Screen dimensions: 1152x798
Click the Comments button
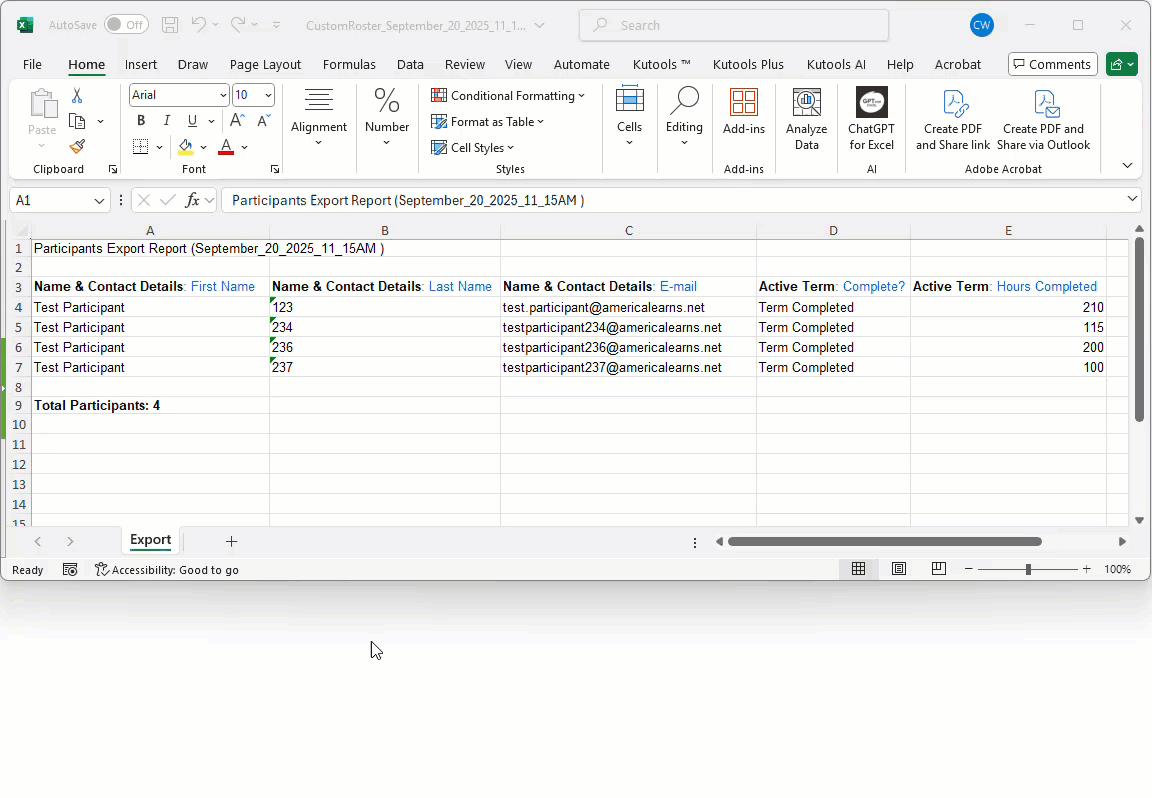(x=1052, y=64)
